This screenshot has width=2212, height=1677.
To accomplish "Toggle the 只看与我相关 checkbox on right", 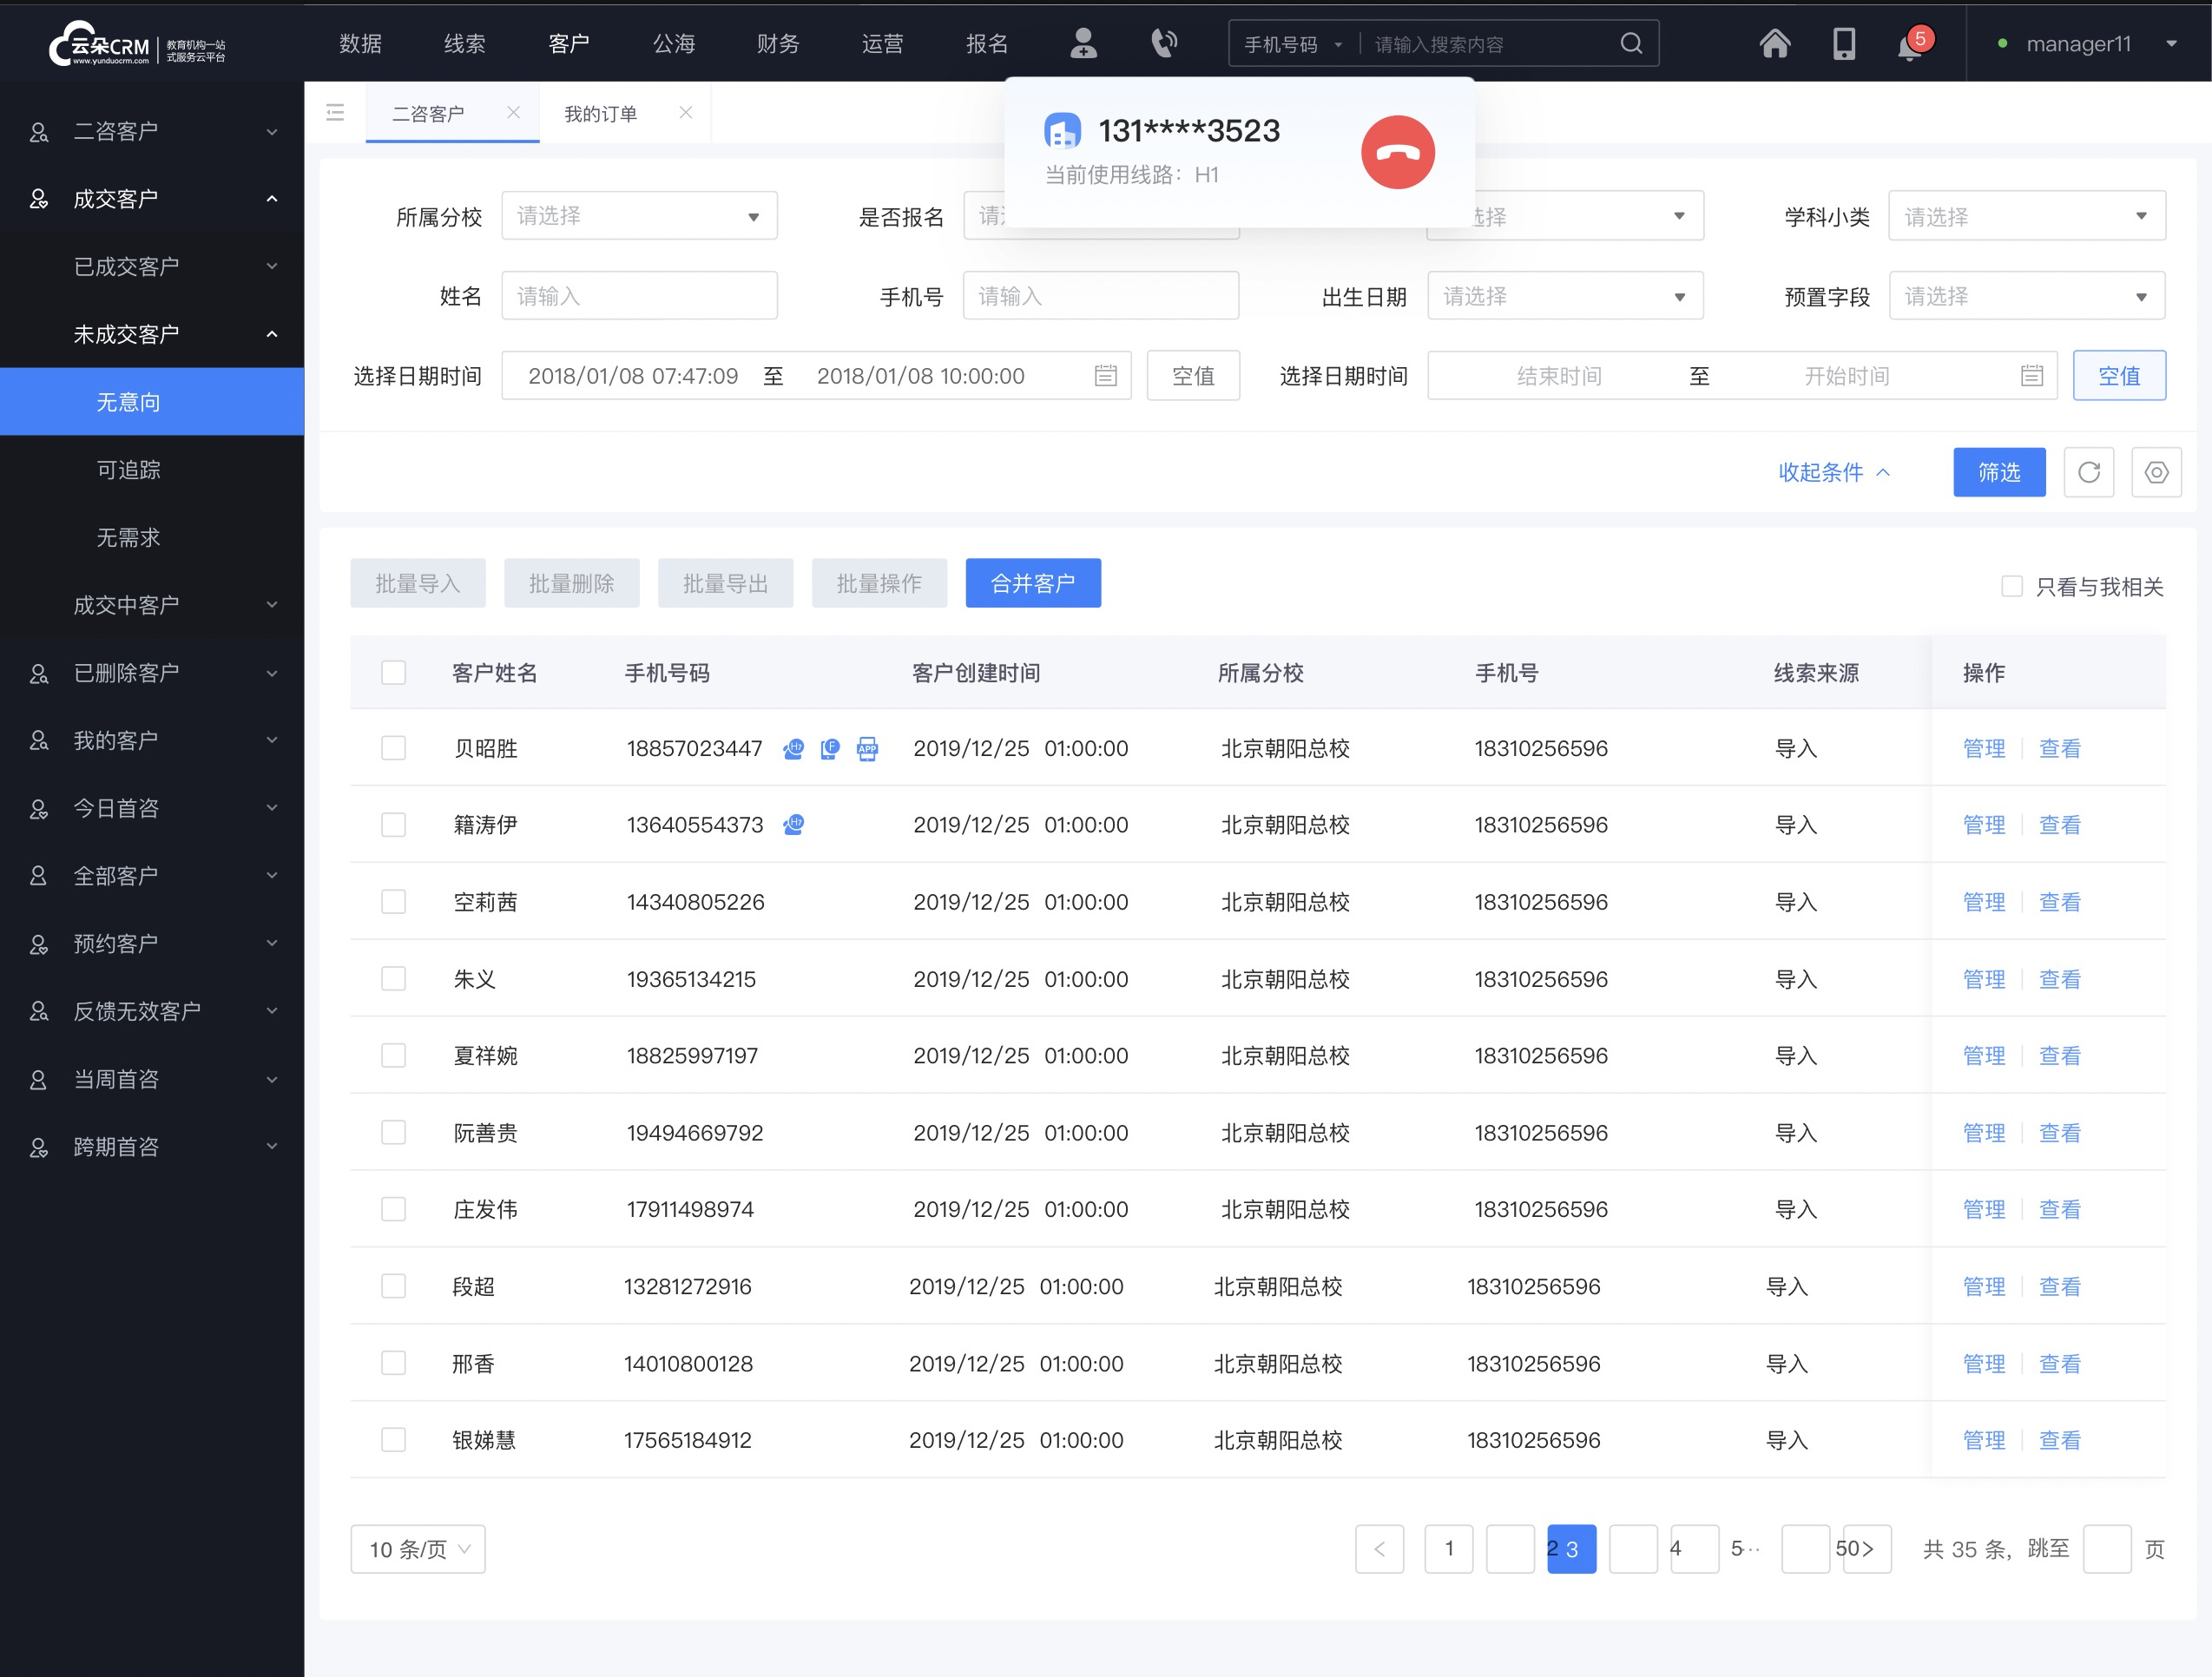I will [2005, 585].
